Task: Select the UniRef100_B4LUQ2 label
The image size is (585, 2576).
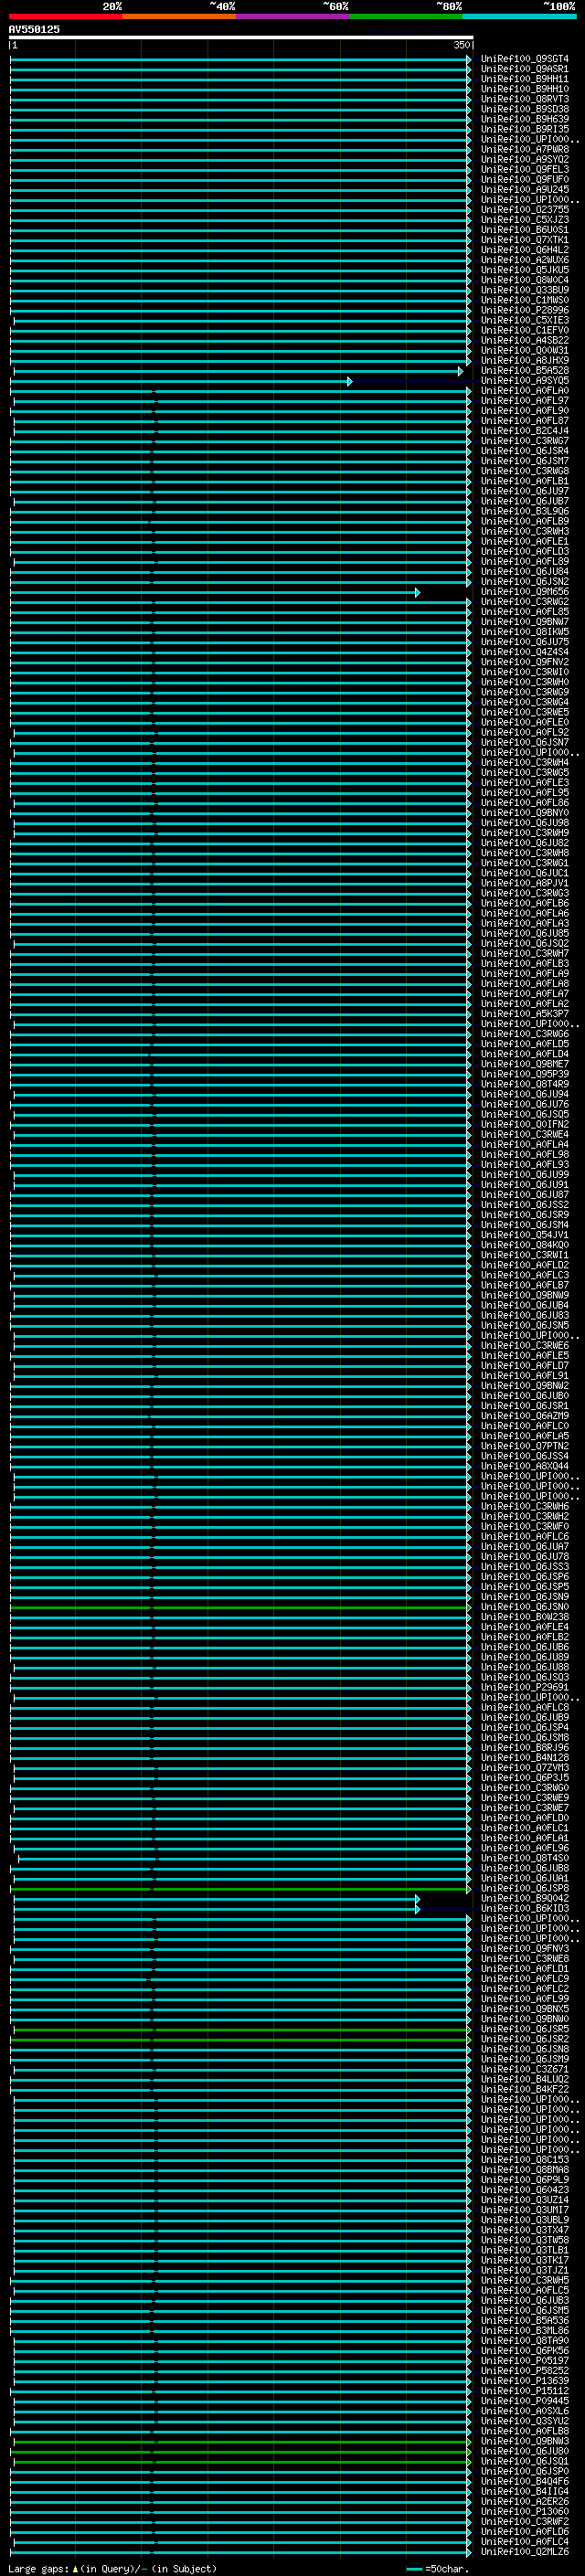Action: tap(524, 2079)
